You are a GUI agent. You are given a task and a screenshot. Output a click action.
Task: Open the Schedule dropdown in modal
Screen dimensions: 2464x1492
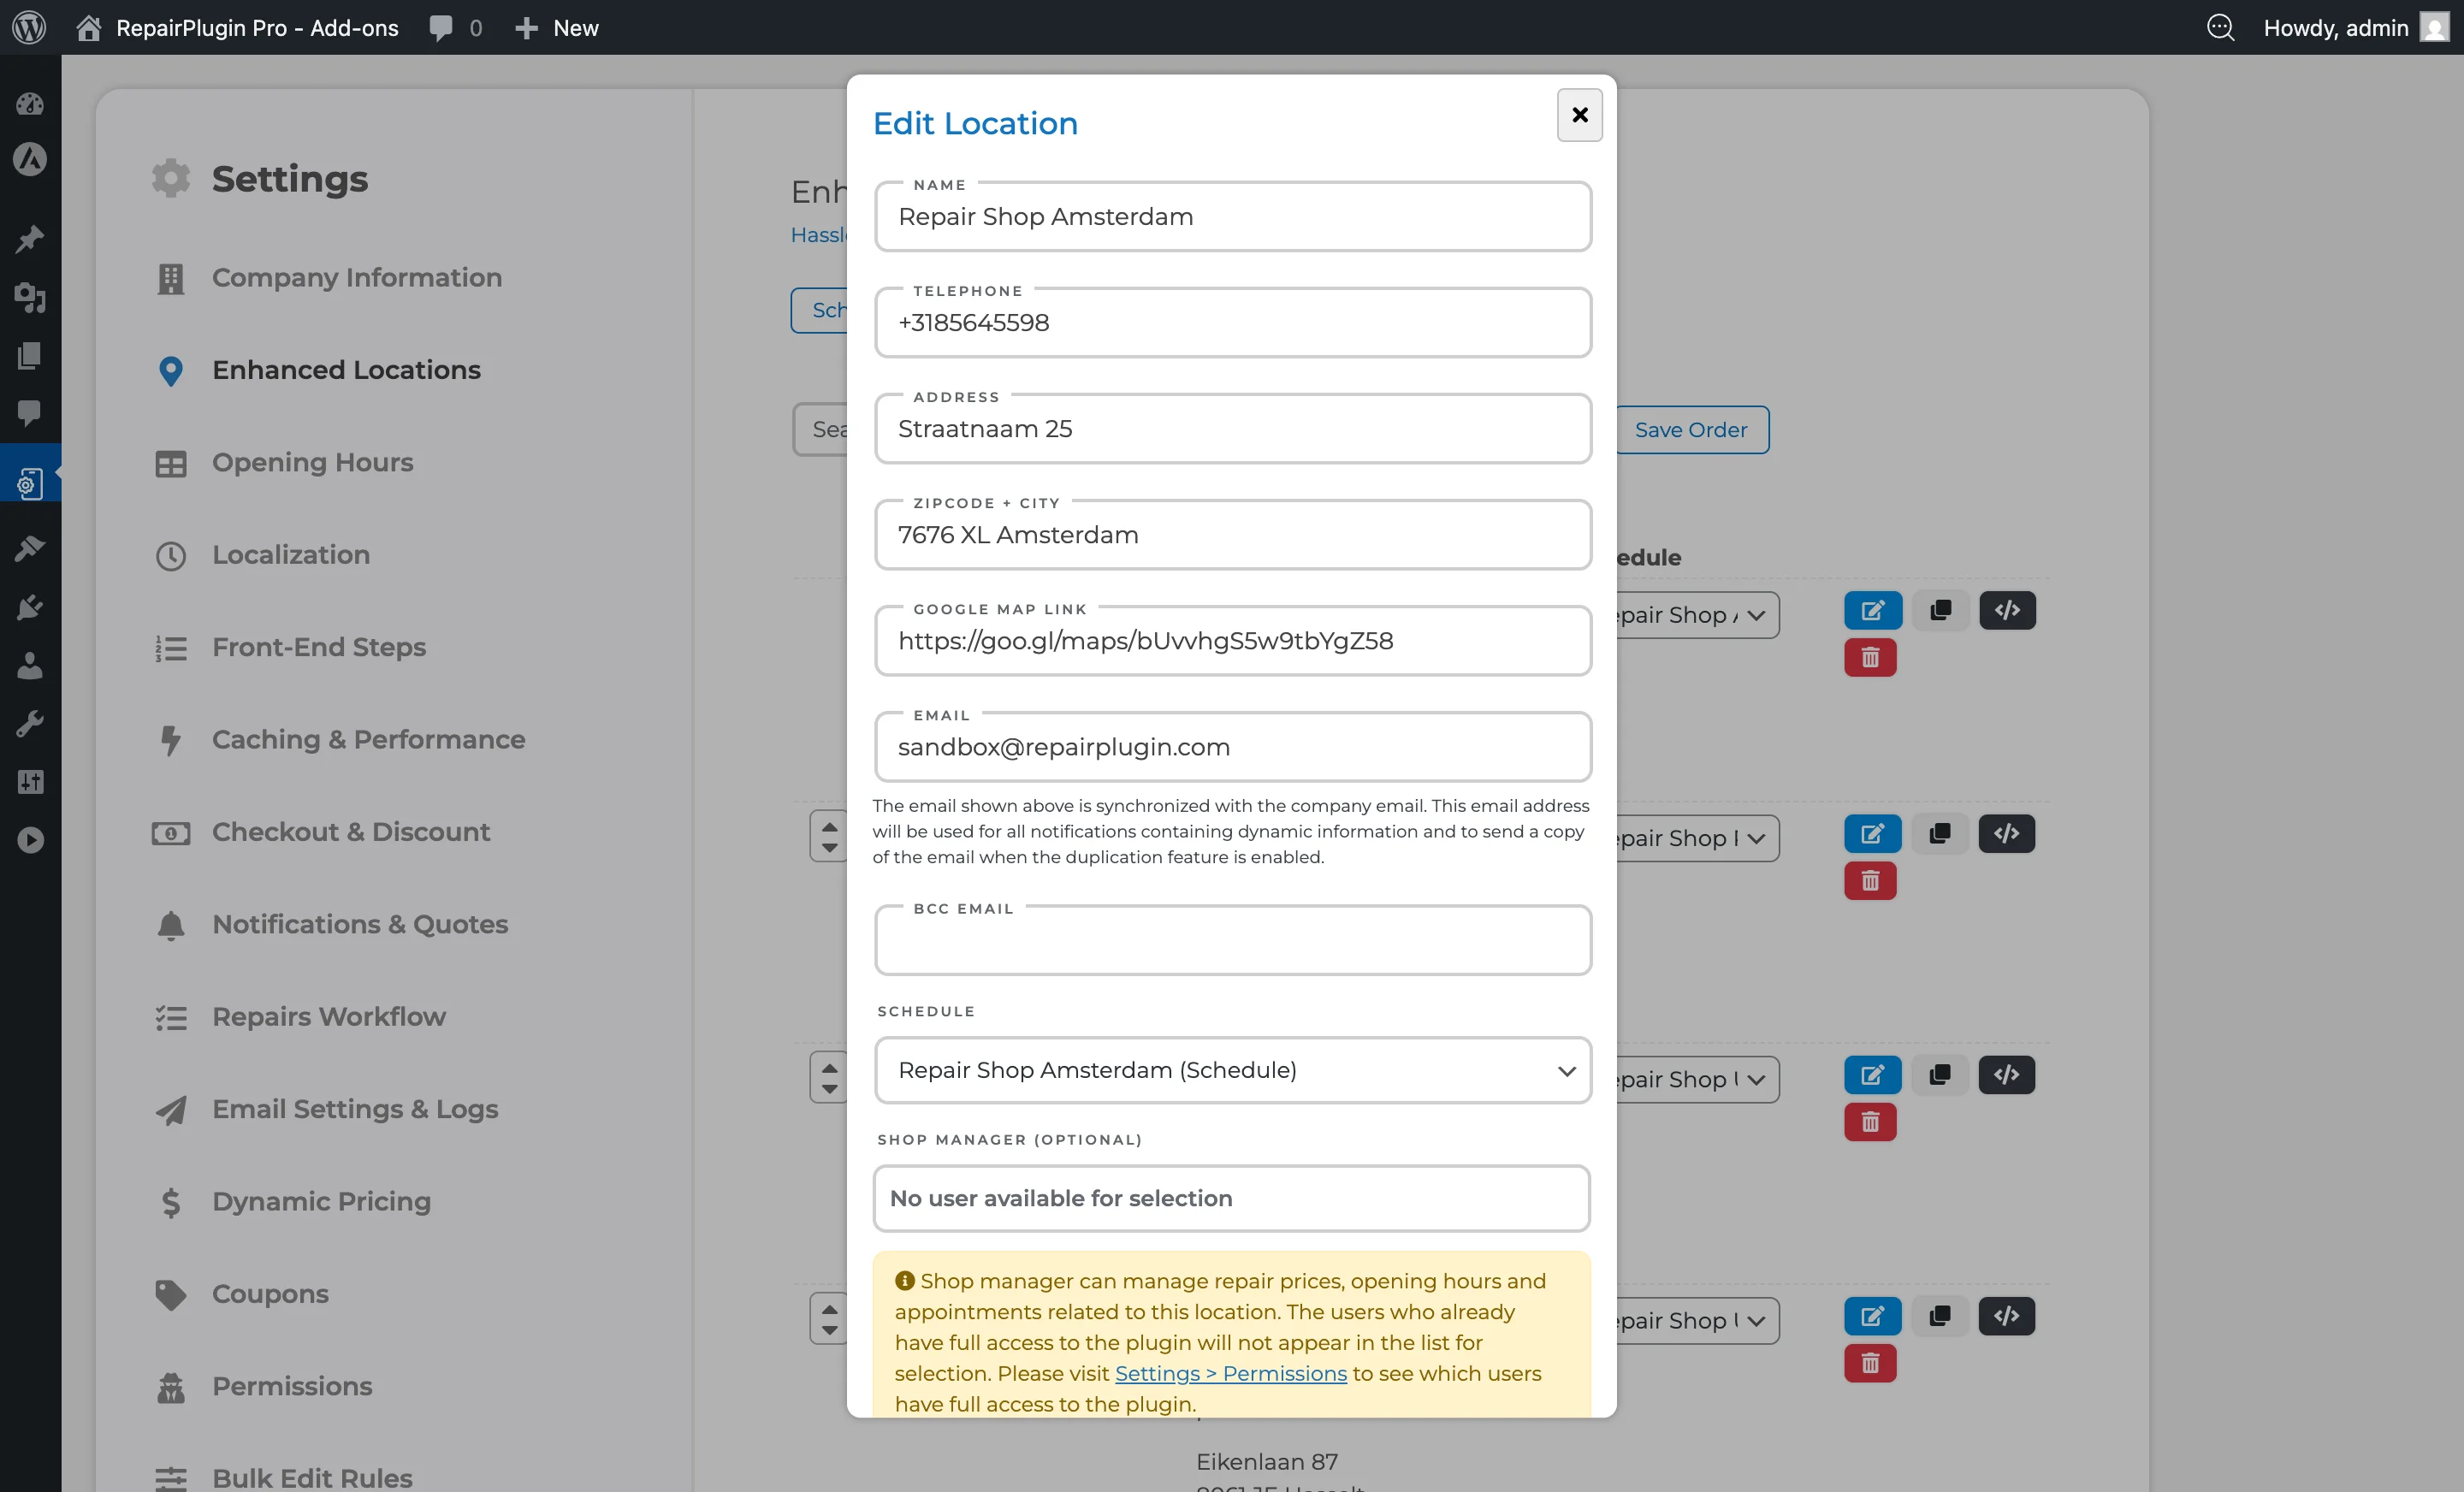click(x=1232, y=1070)
